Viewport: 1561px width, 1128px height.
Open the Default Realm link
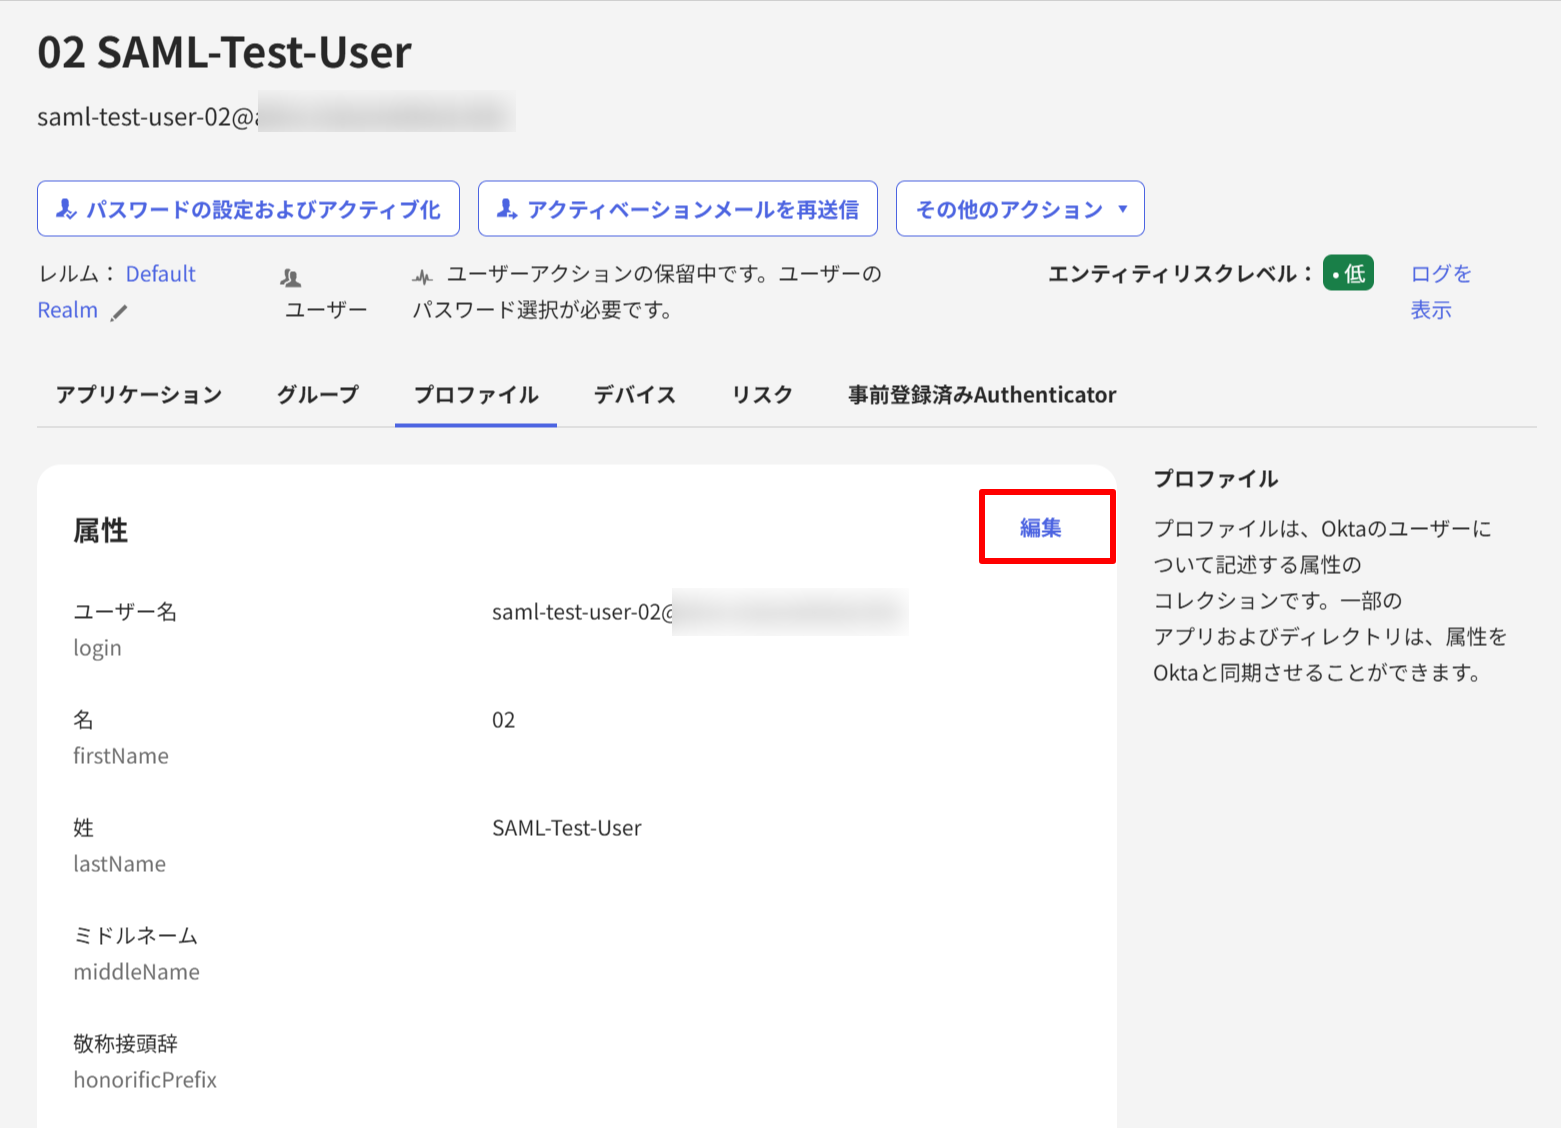160,273
